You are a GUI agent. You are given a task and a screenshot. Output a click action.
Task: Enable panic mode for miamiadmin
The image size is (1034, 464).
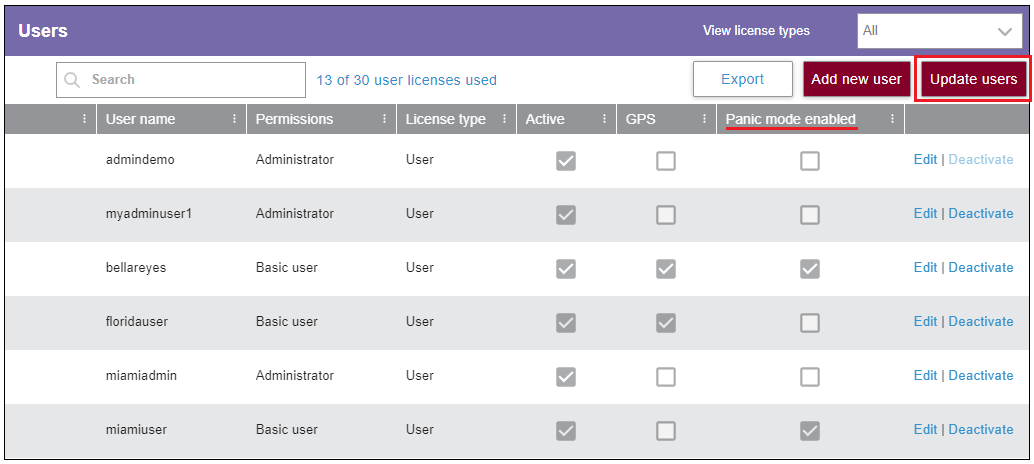(x=810, y=377)
